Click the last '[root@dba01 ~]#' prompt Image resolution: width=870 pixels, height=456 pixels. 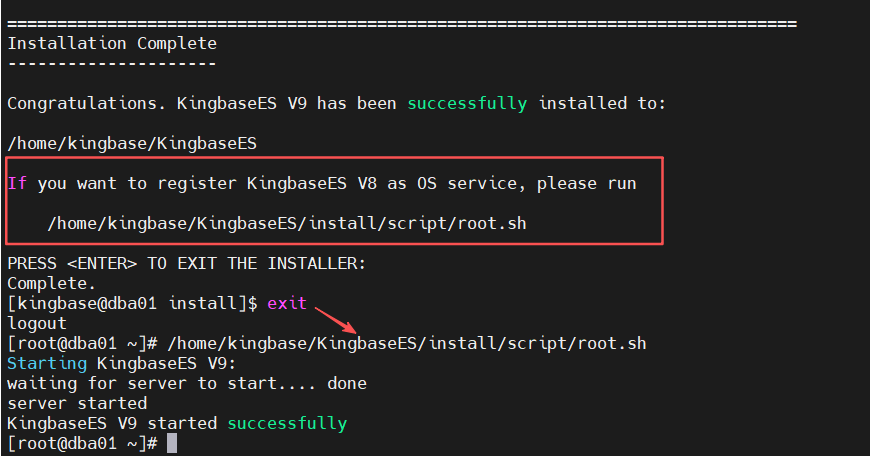click(x=82, y=443)
